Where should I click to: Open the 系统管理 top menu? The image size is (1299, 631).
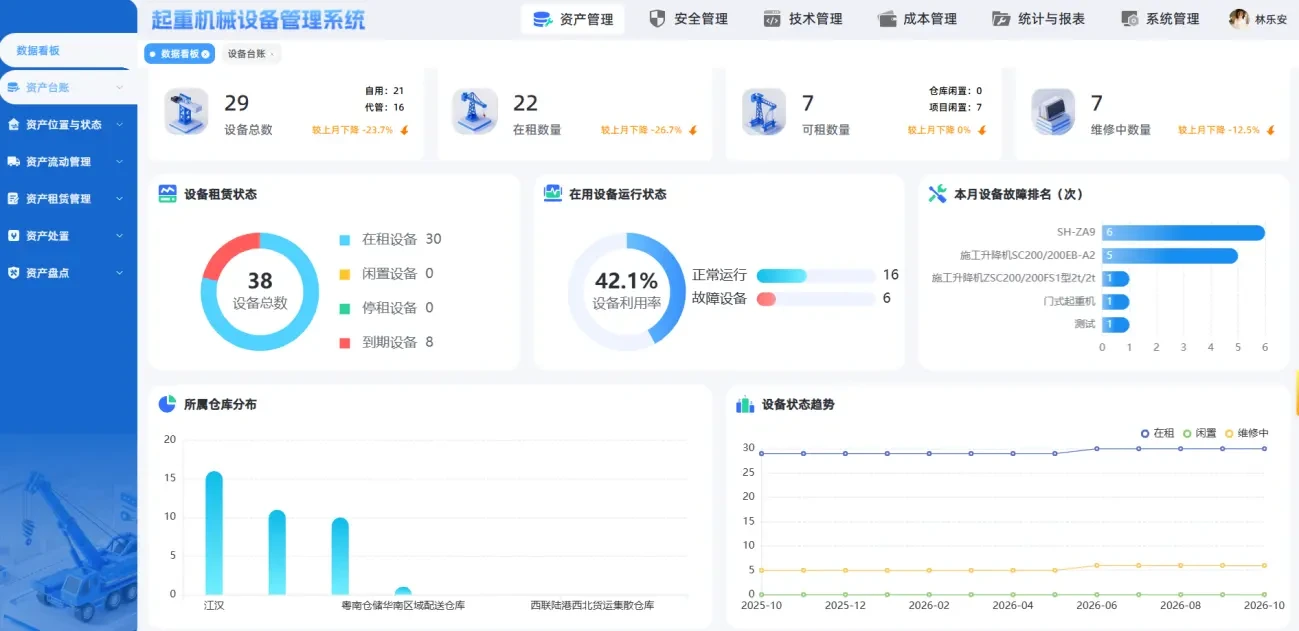(1160, 19)
